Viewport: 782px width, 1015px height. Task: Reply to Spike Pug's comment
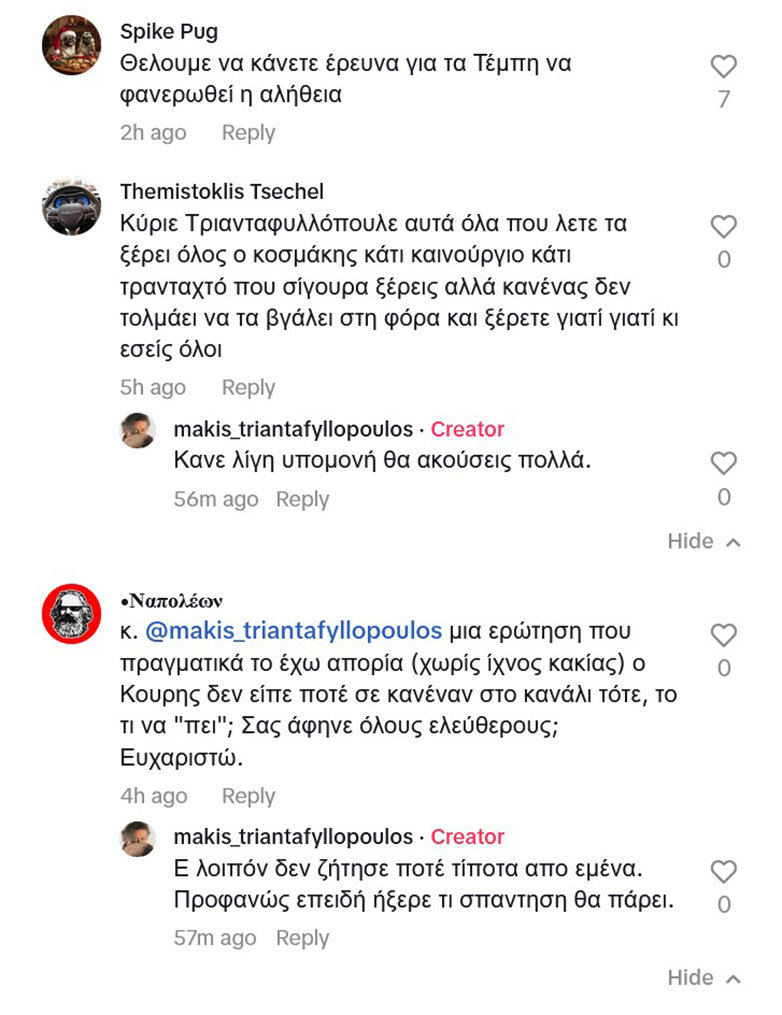248,133
